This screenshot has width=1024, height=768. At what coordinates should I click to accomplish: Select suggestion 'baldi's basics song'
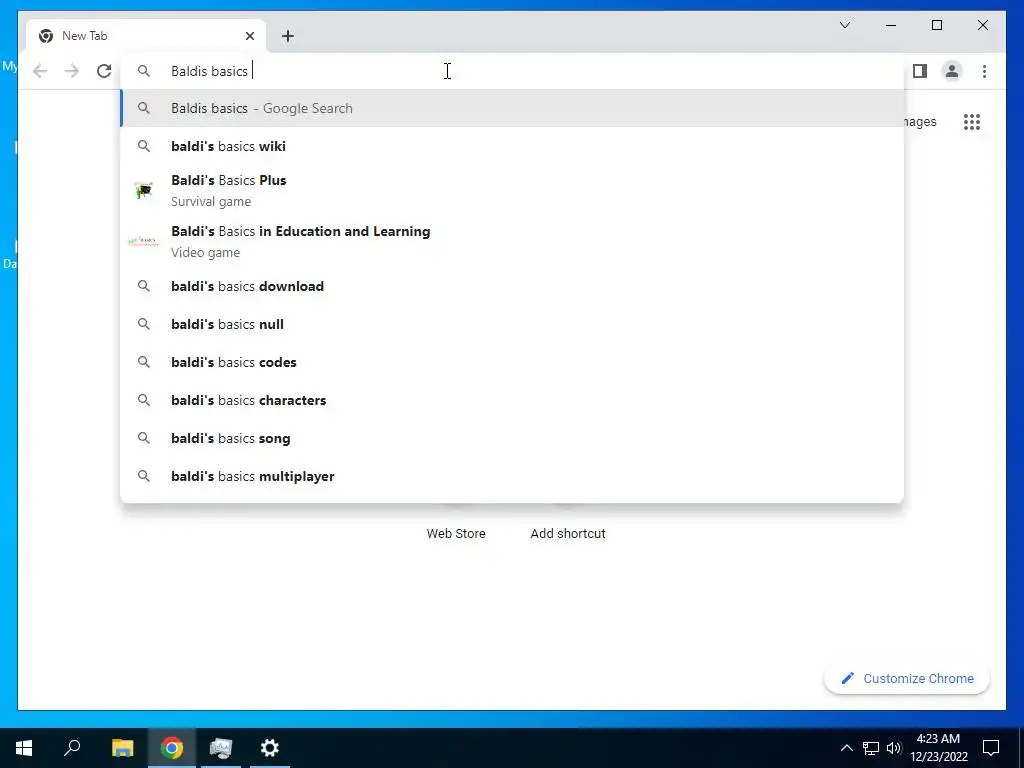[513, 438]
